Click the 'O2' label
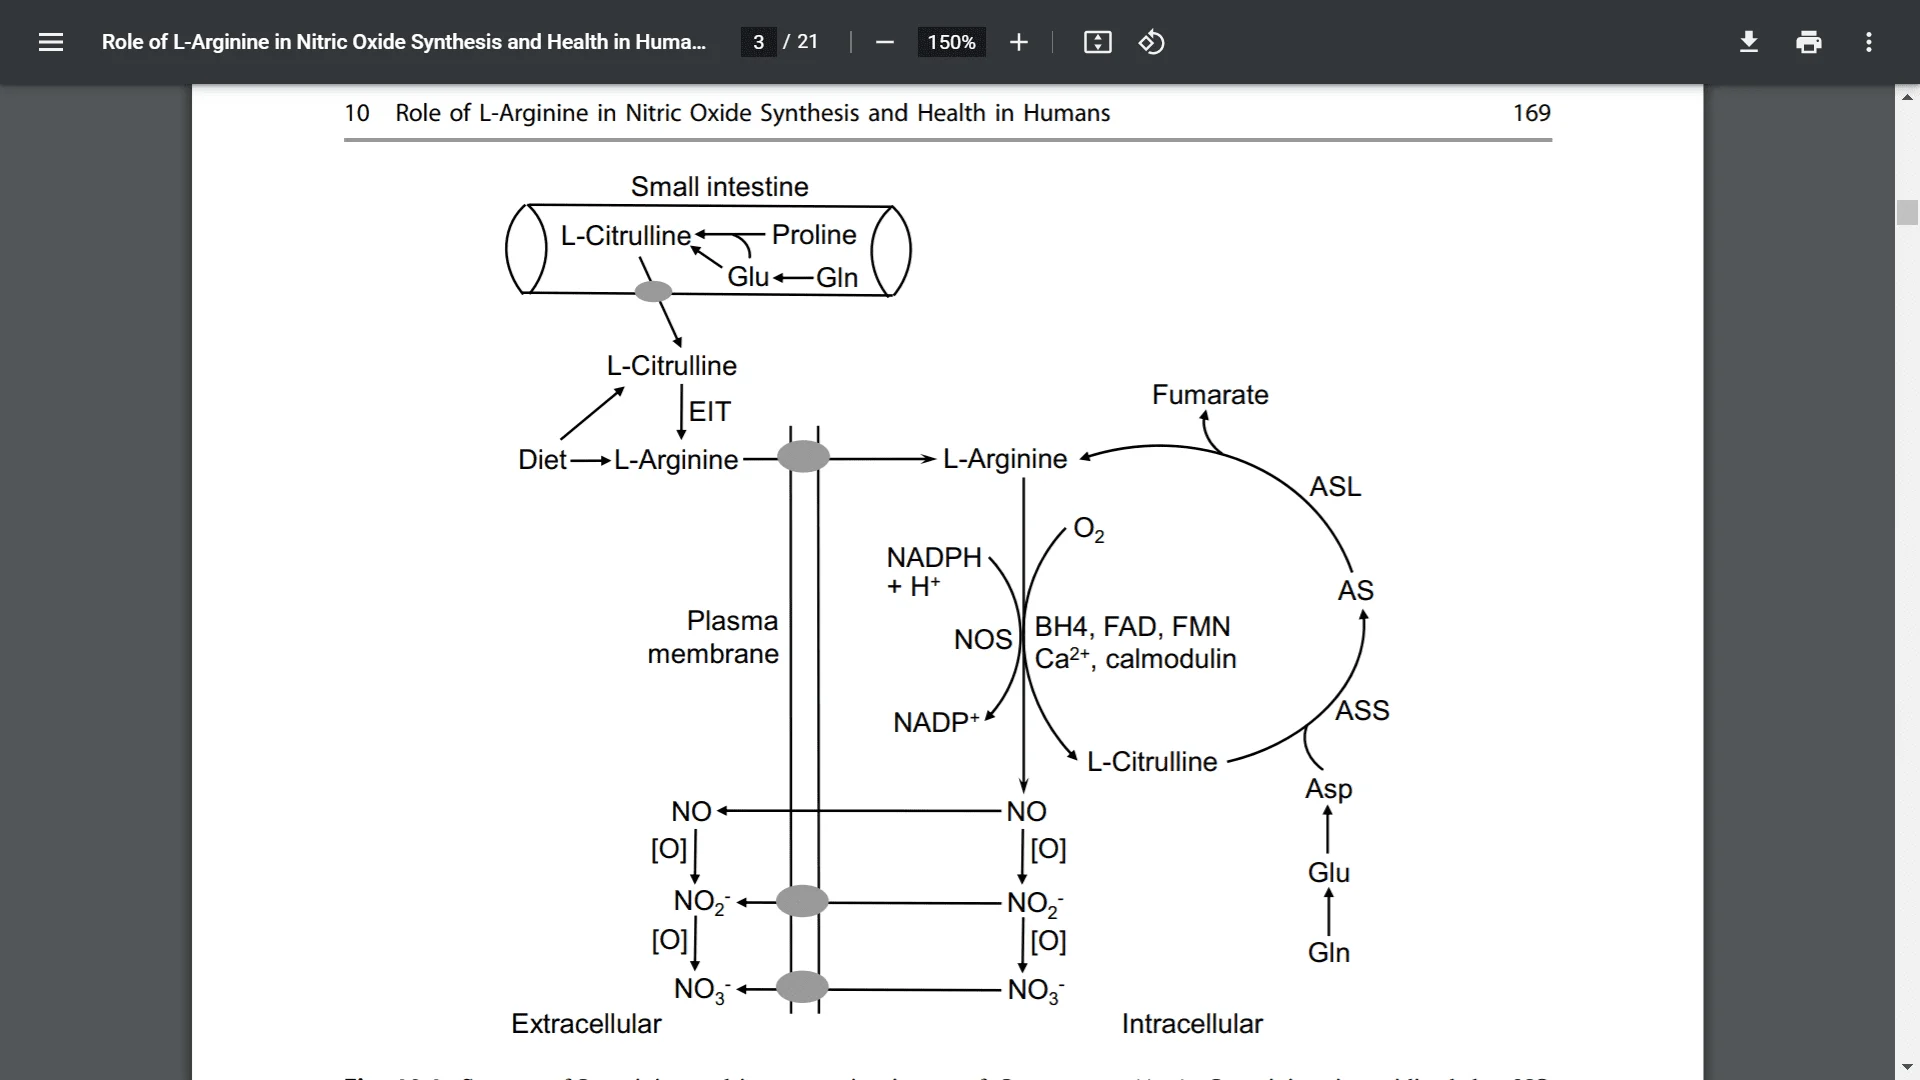 click(1088, 529)
